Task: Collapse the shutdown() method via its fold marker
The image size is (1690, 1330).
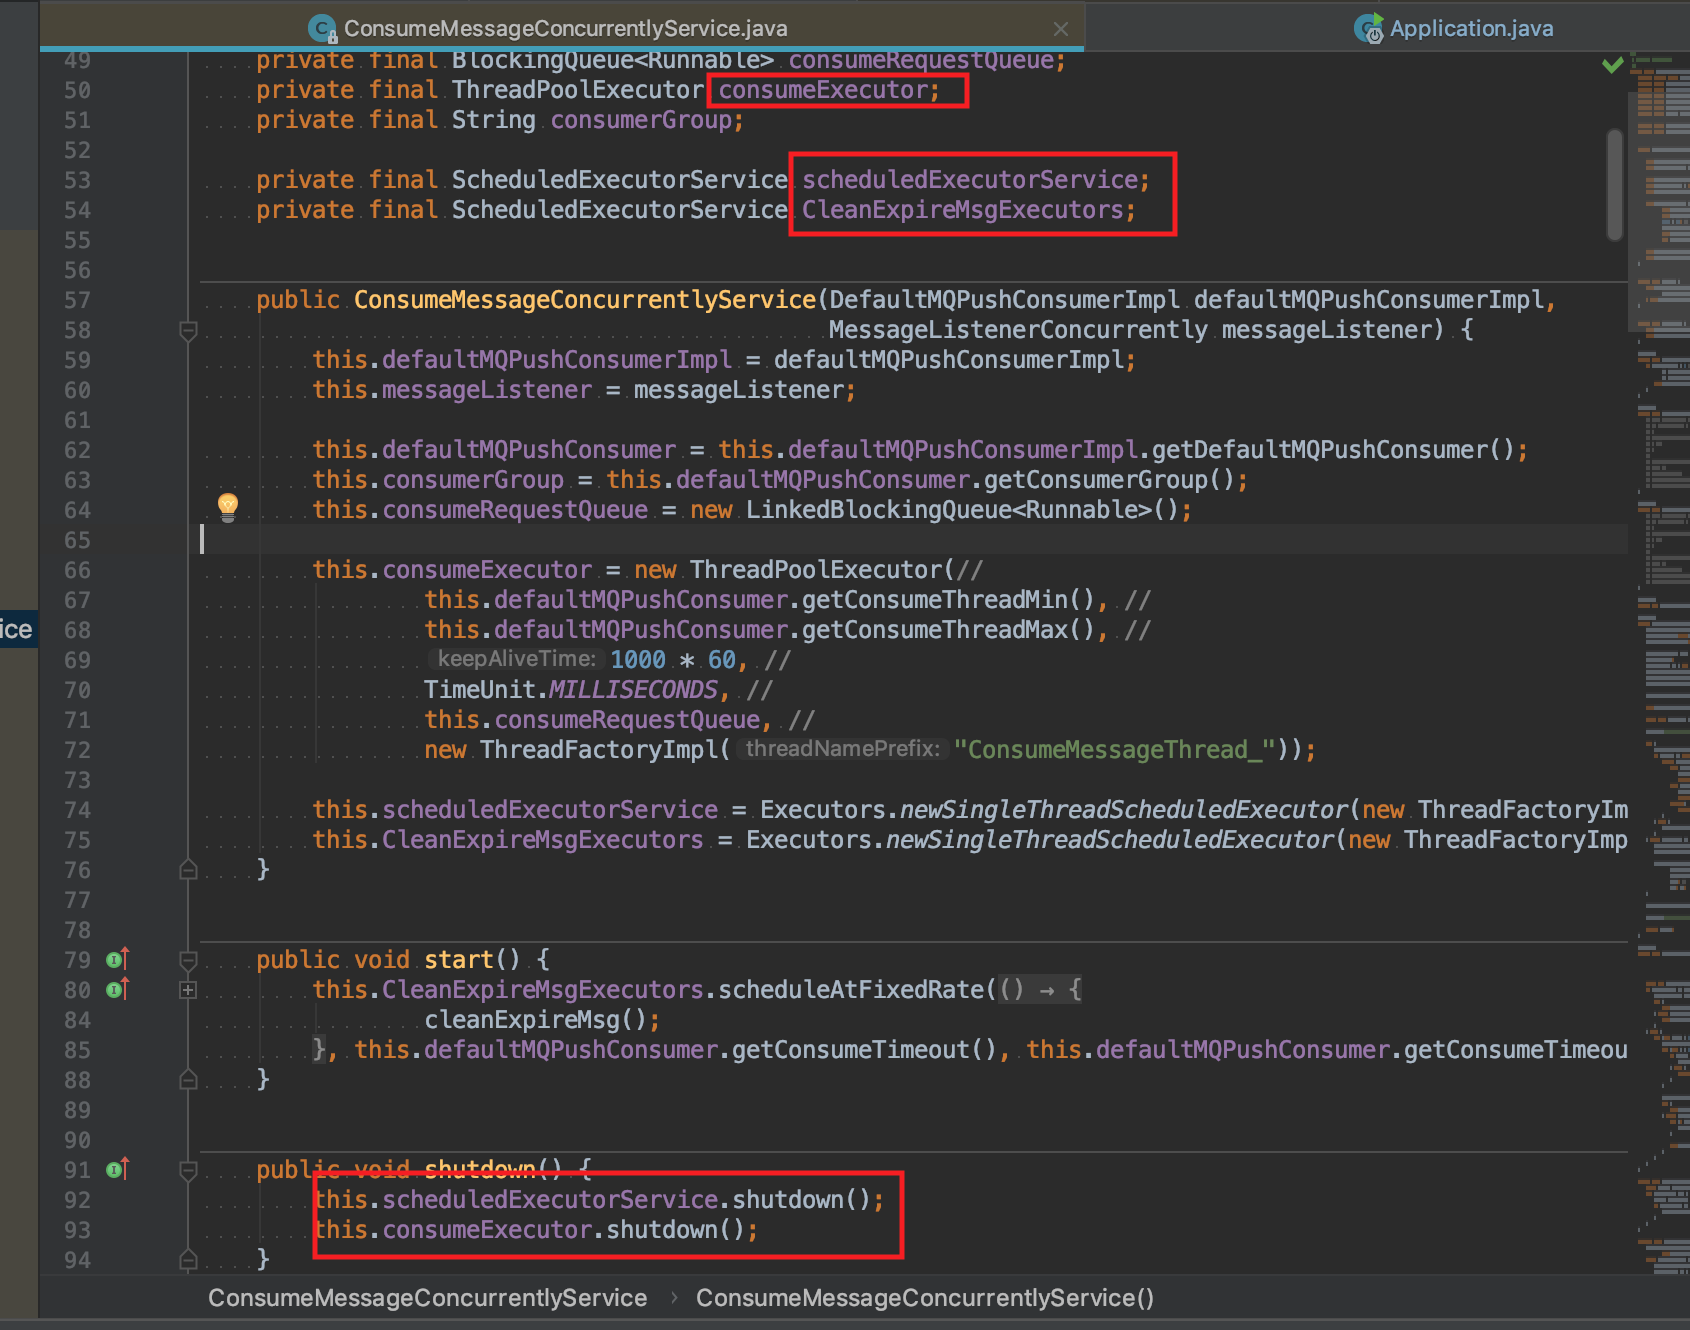Action: [x=187, y=1168]
